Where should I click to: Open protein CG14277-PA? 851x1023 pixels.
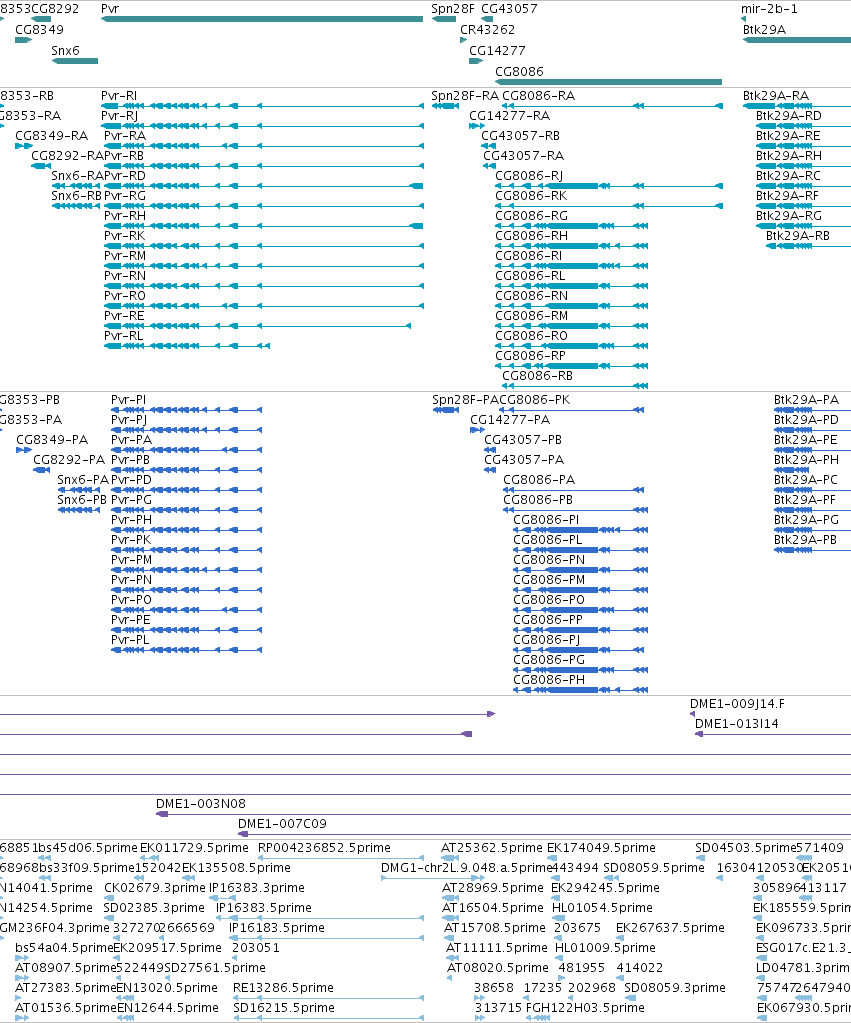point(510,420)
